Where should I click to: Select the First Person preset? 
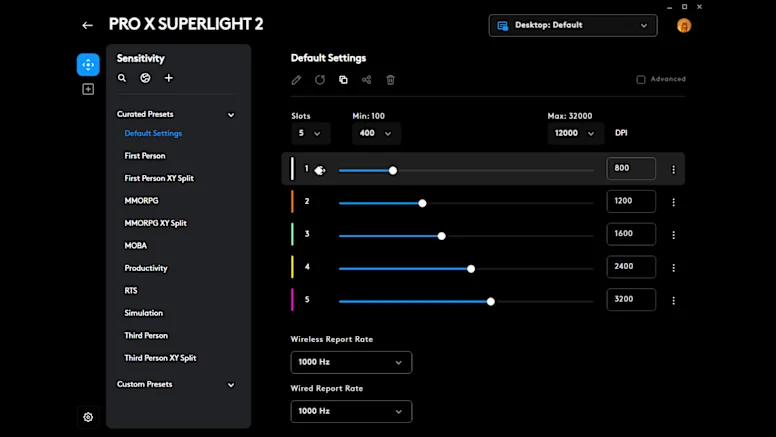pyautogui.click(x=145, y=155)
